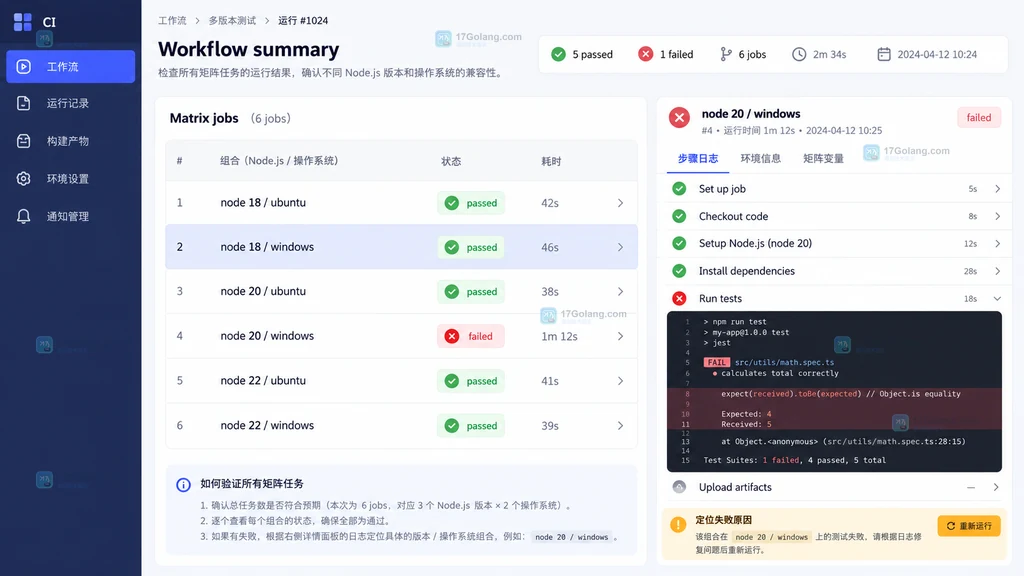Select the node 18 / ubuntu row
The height and width of the screenshot is (576, 1024).
402,202
